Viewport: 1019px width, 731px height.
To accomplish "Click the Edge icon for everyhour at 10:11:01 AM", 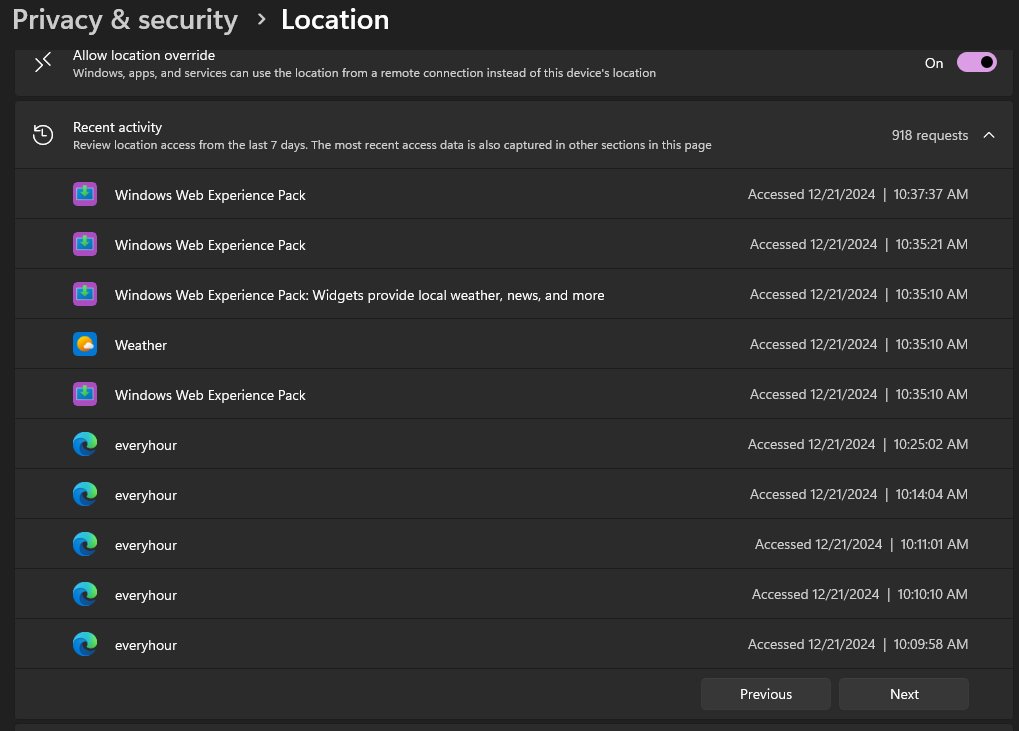I will tap(85, 545).
